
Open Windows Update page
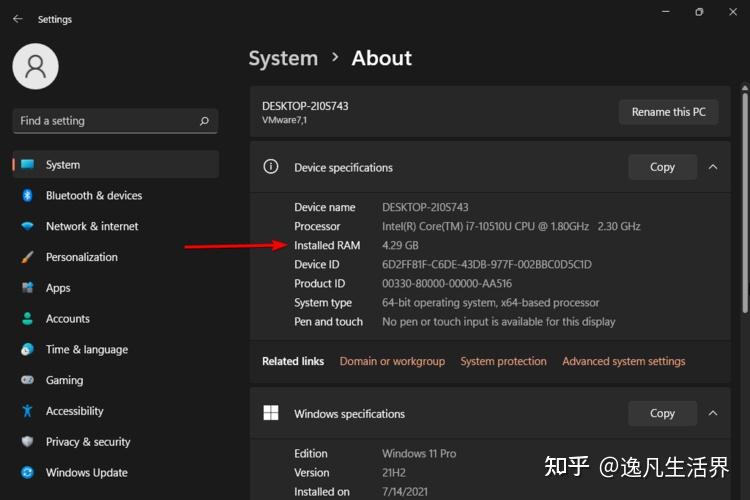click(x=116, y=472)
